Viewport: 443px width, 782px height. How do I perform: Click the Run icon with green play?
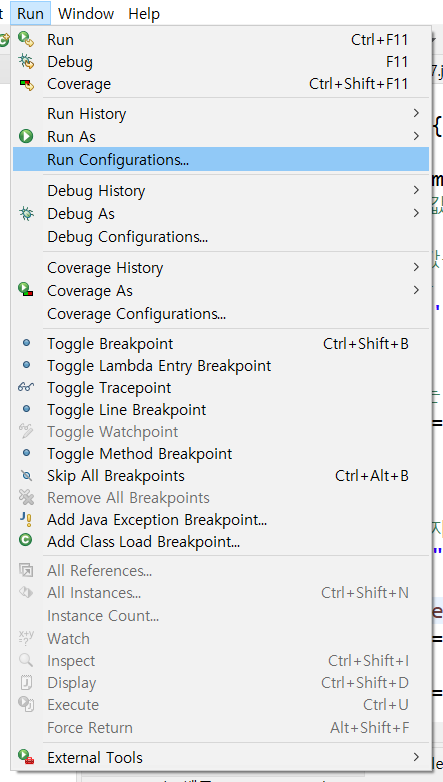(25, 39)
